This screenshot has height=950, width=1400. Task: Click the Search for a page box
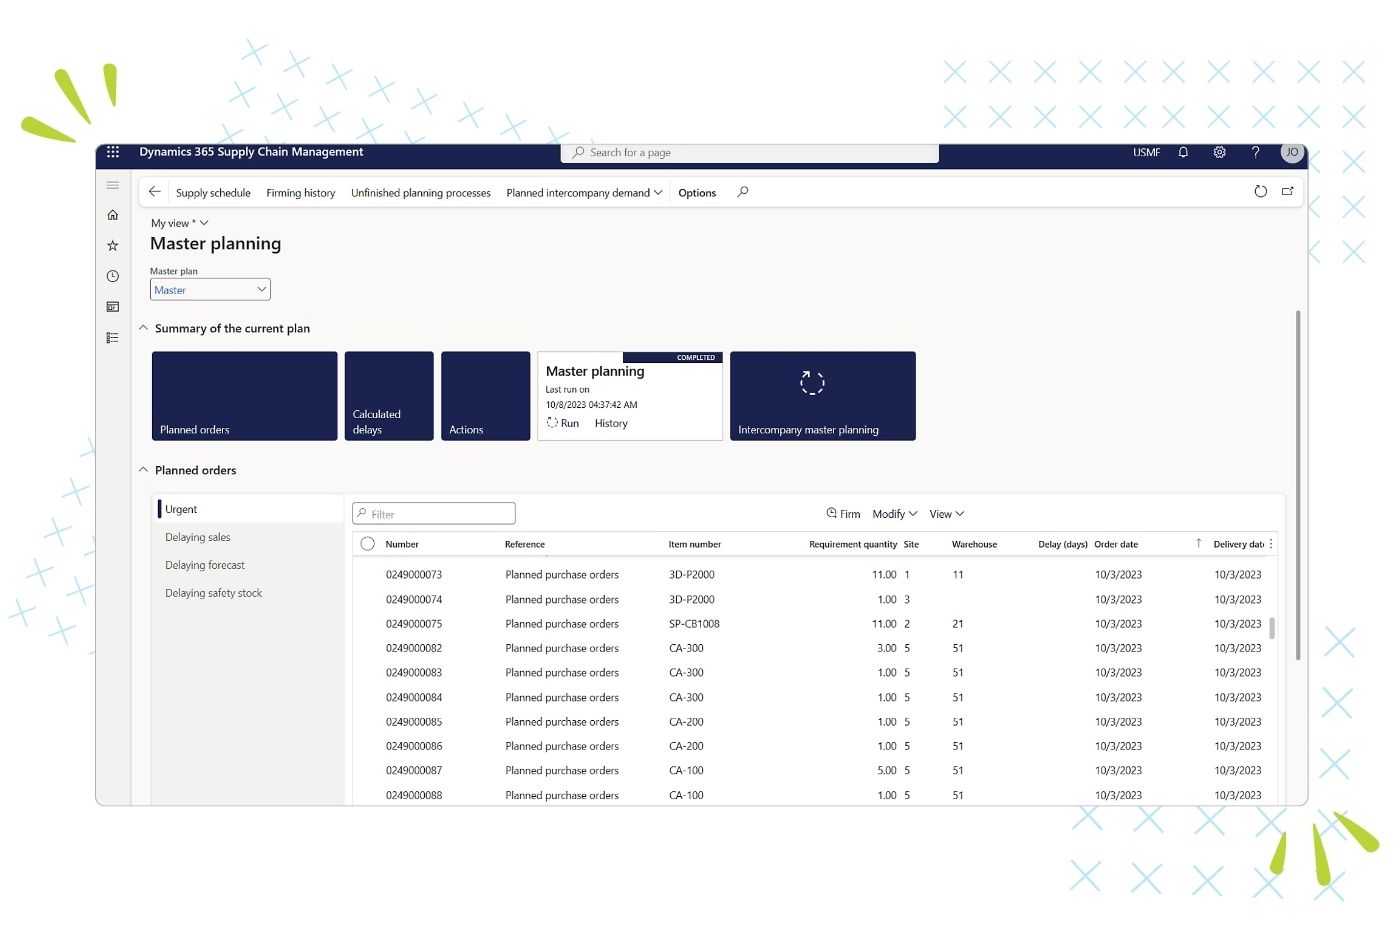750,152
